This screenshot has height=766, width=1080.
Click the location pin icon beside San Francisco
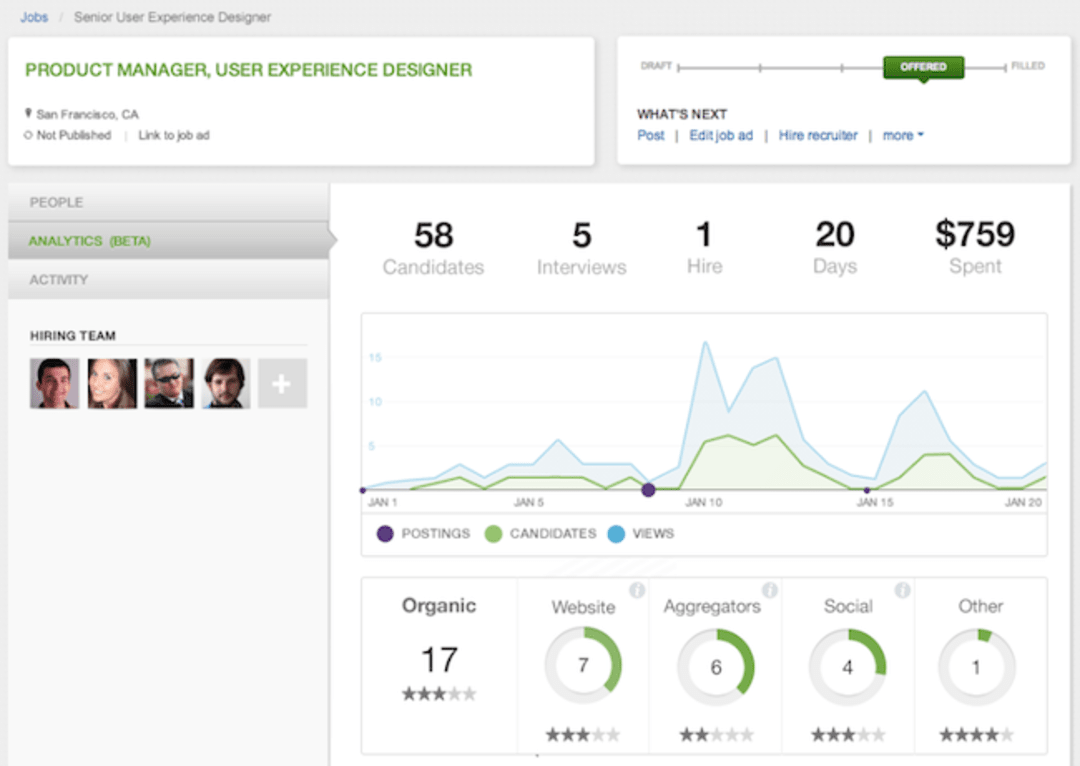point(28,112)
